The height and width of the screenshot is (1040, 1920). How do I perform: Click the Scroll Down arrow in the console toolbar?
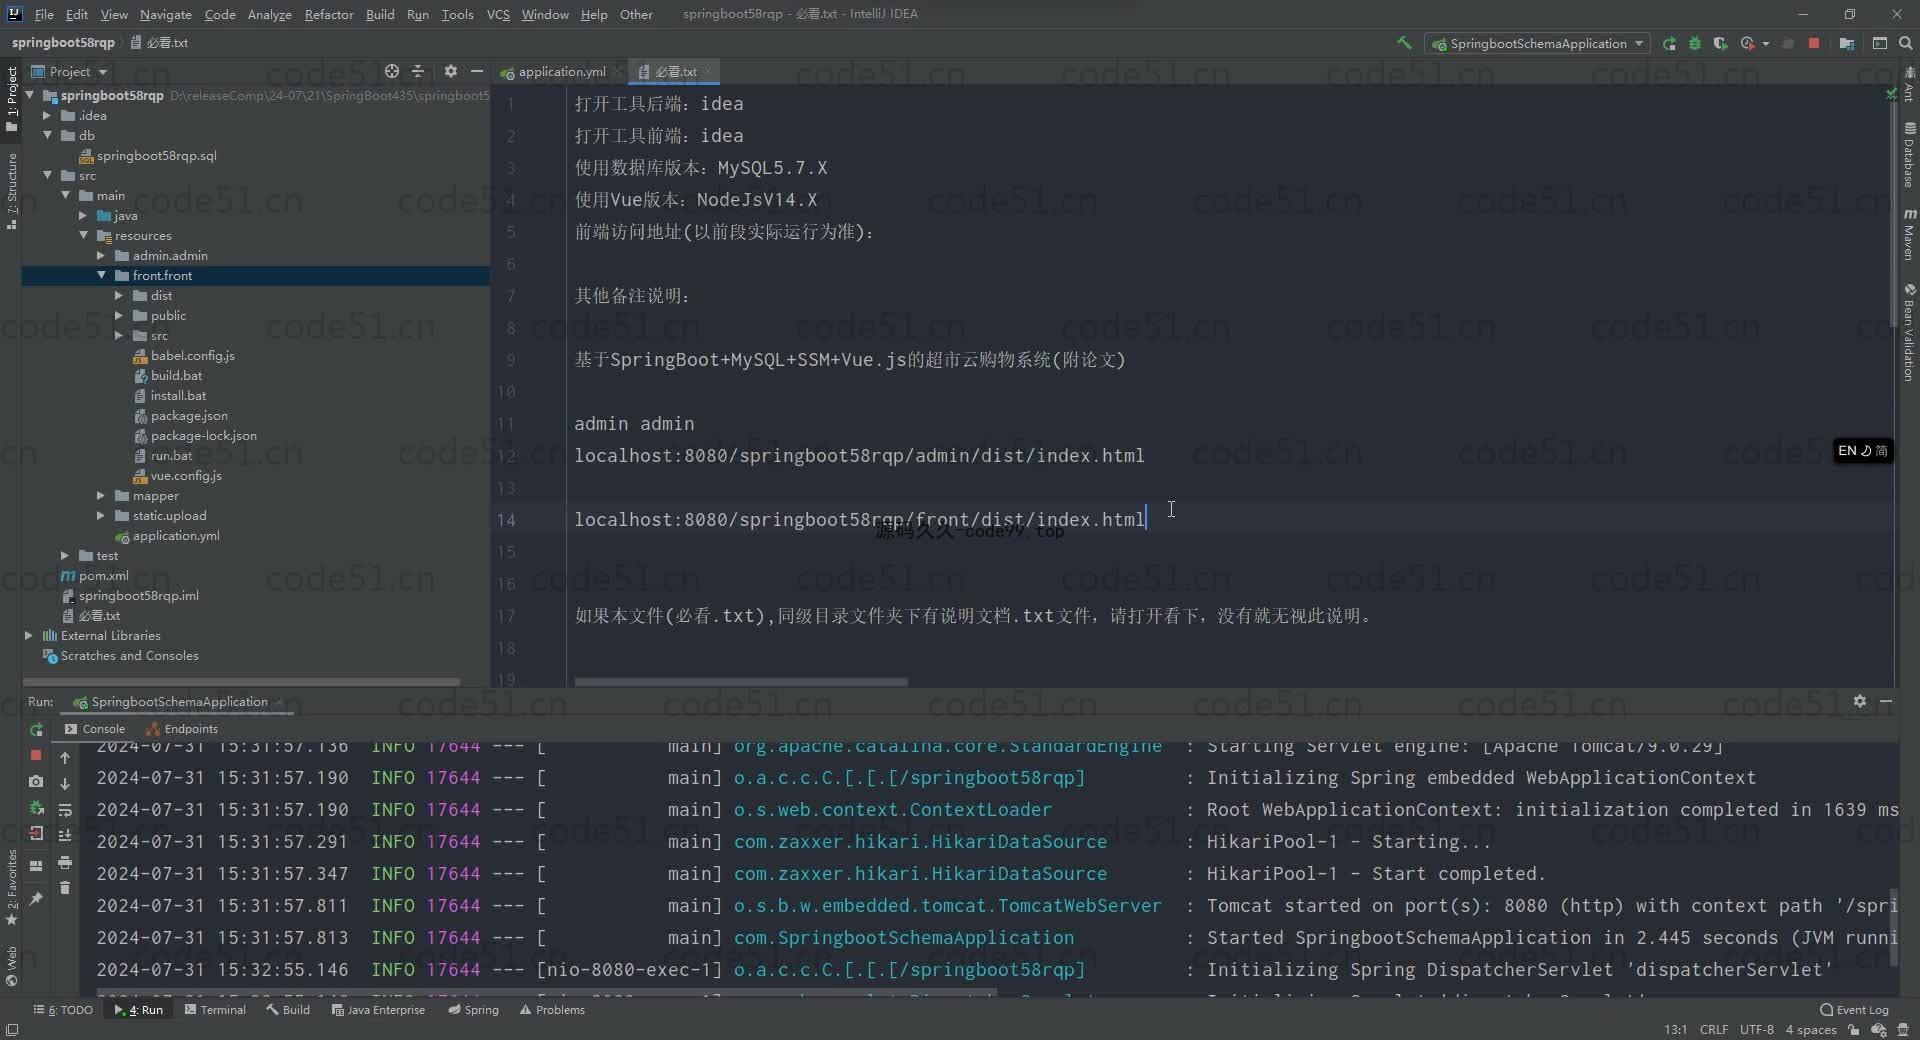click(65, 784)
